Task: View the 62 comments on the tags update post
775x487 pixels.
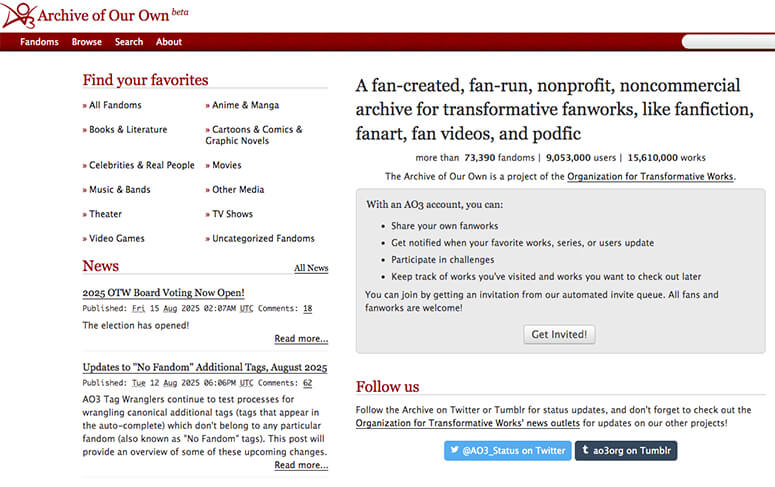Action: pos(307,383)
